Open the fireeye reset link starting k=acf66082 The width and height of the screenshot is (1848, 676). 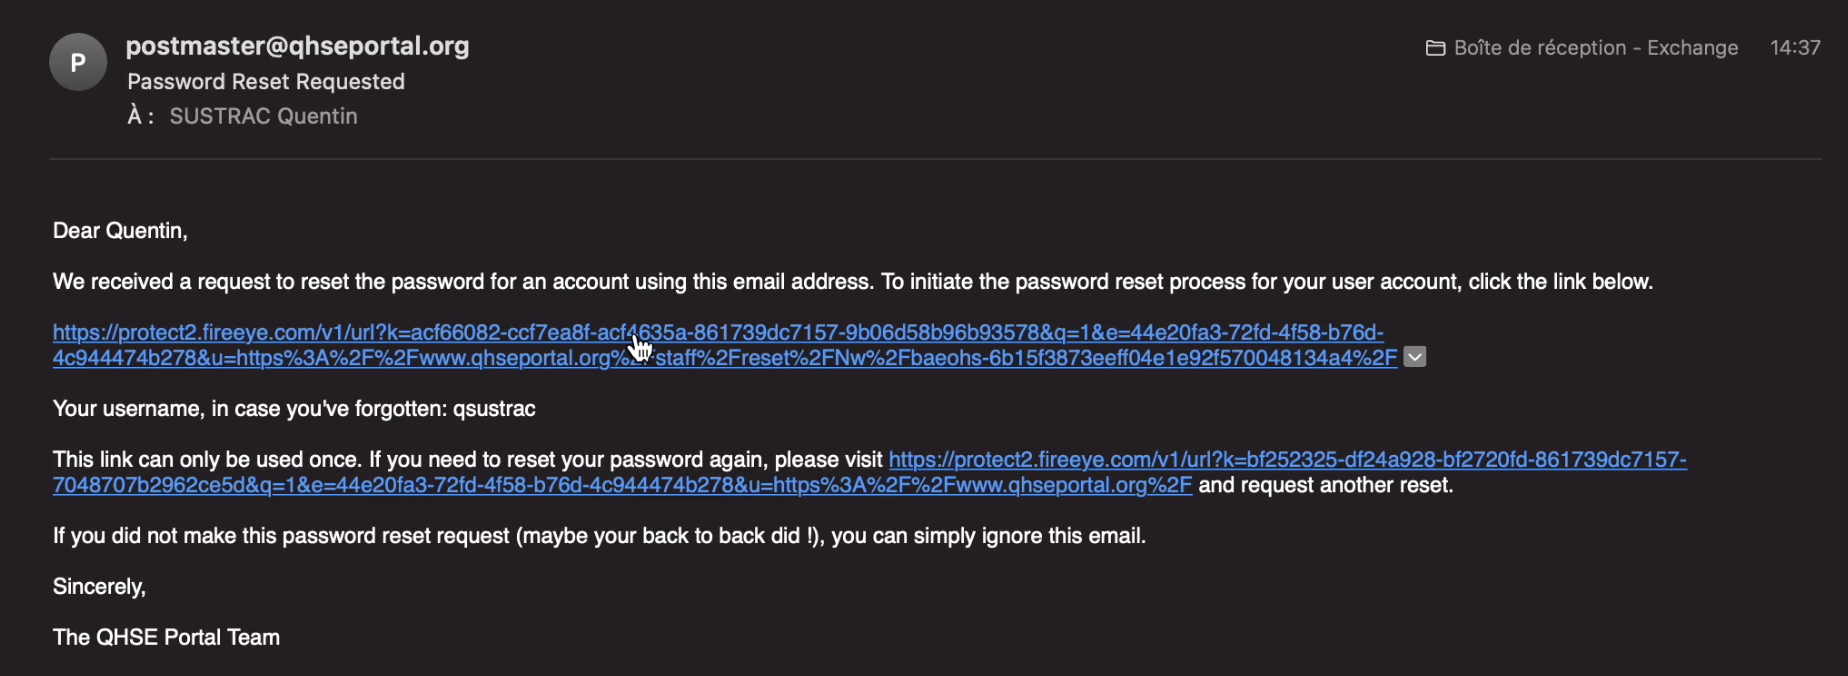pyautogui.click(x=718, y=332)
